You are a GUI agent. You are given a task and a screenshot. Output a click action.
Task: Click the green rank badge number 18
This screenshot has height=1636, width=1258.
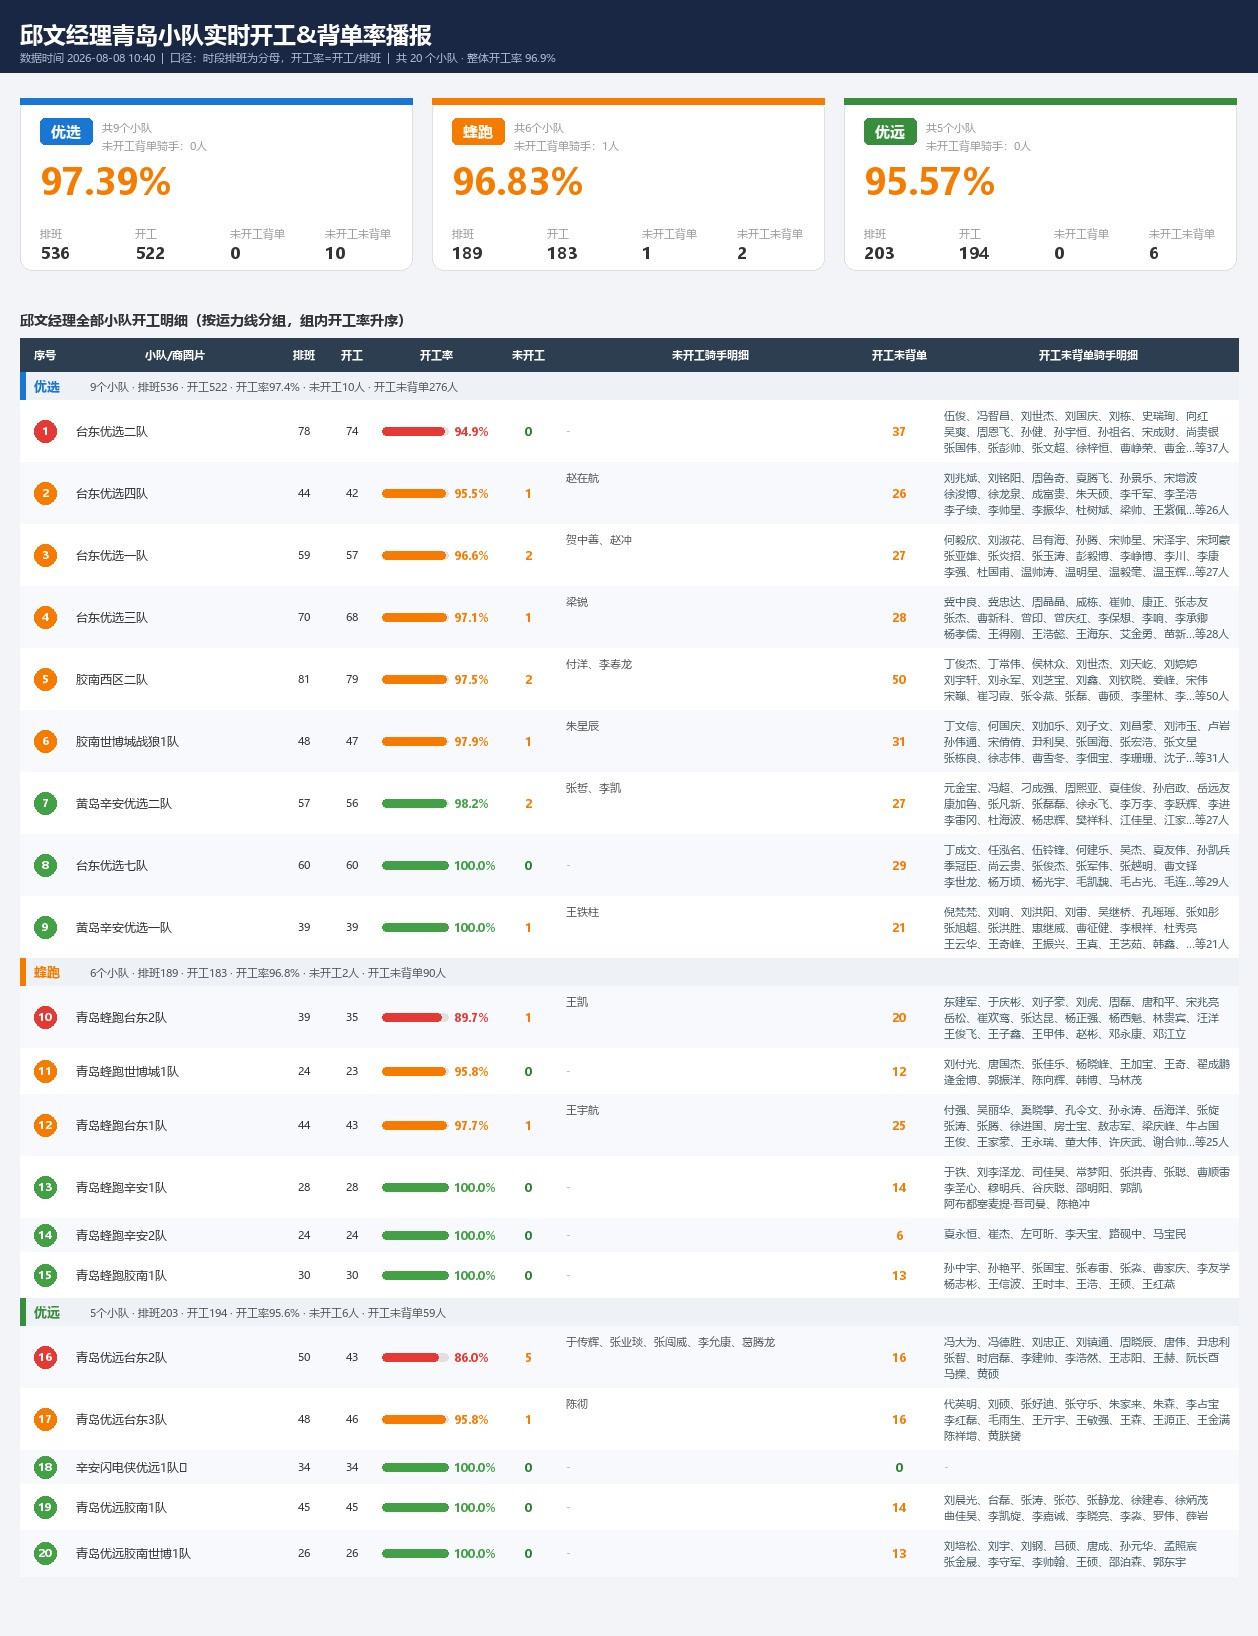click(45, 1467)
